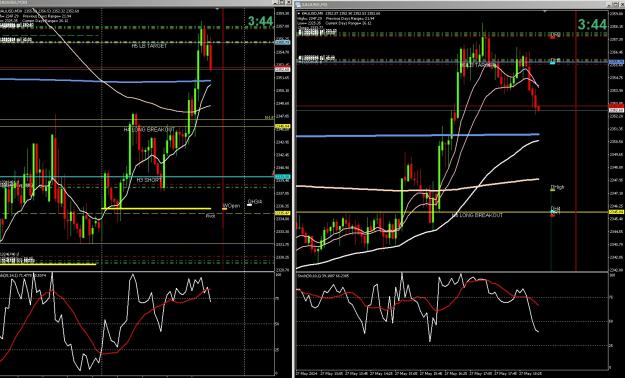Image resolution: width=625 pixels, height=378 pixels.
Task: Click the yellow price tag on right chart axis
Action: [x=616, y=212]
